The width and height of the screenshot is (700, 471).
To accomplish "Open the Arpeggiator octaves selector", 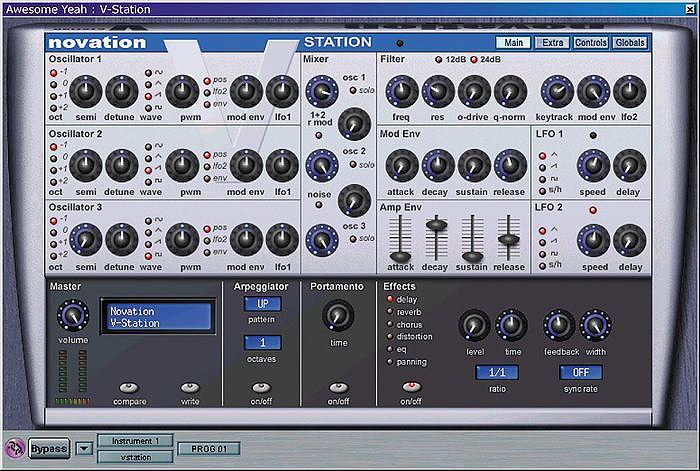I will 262,342.
